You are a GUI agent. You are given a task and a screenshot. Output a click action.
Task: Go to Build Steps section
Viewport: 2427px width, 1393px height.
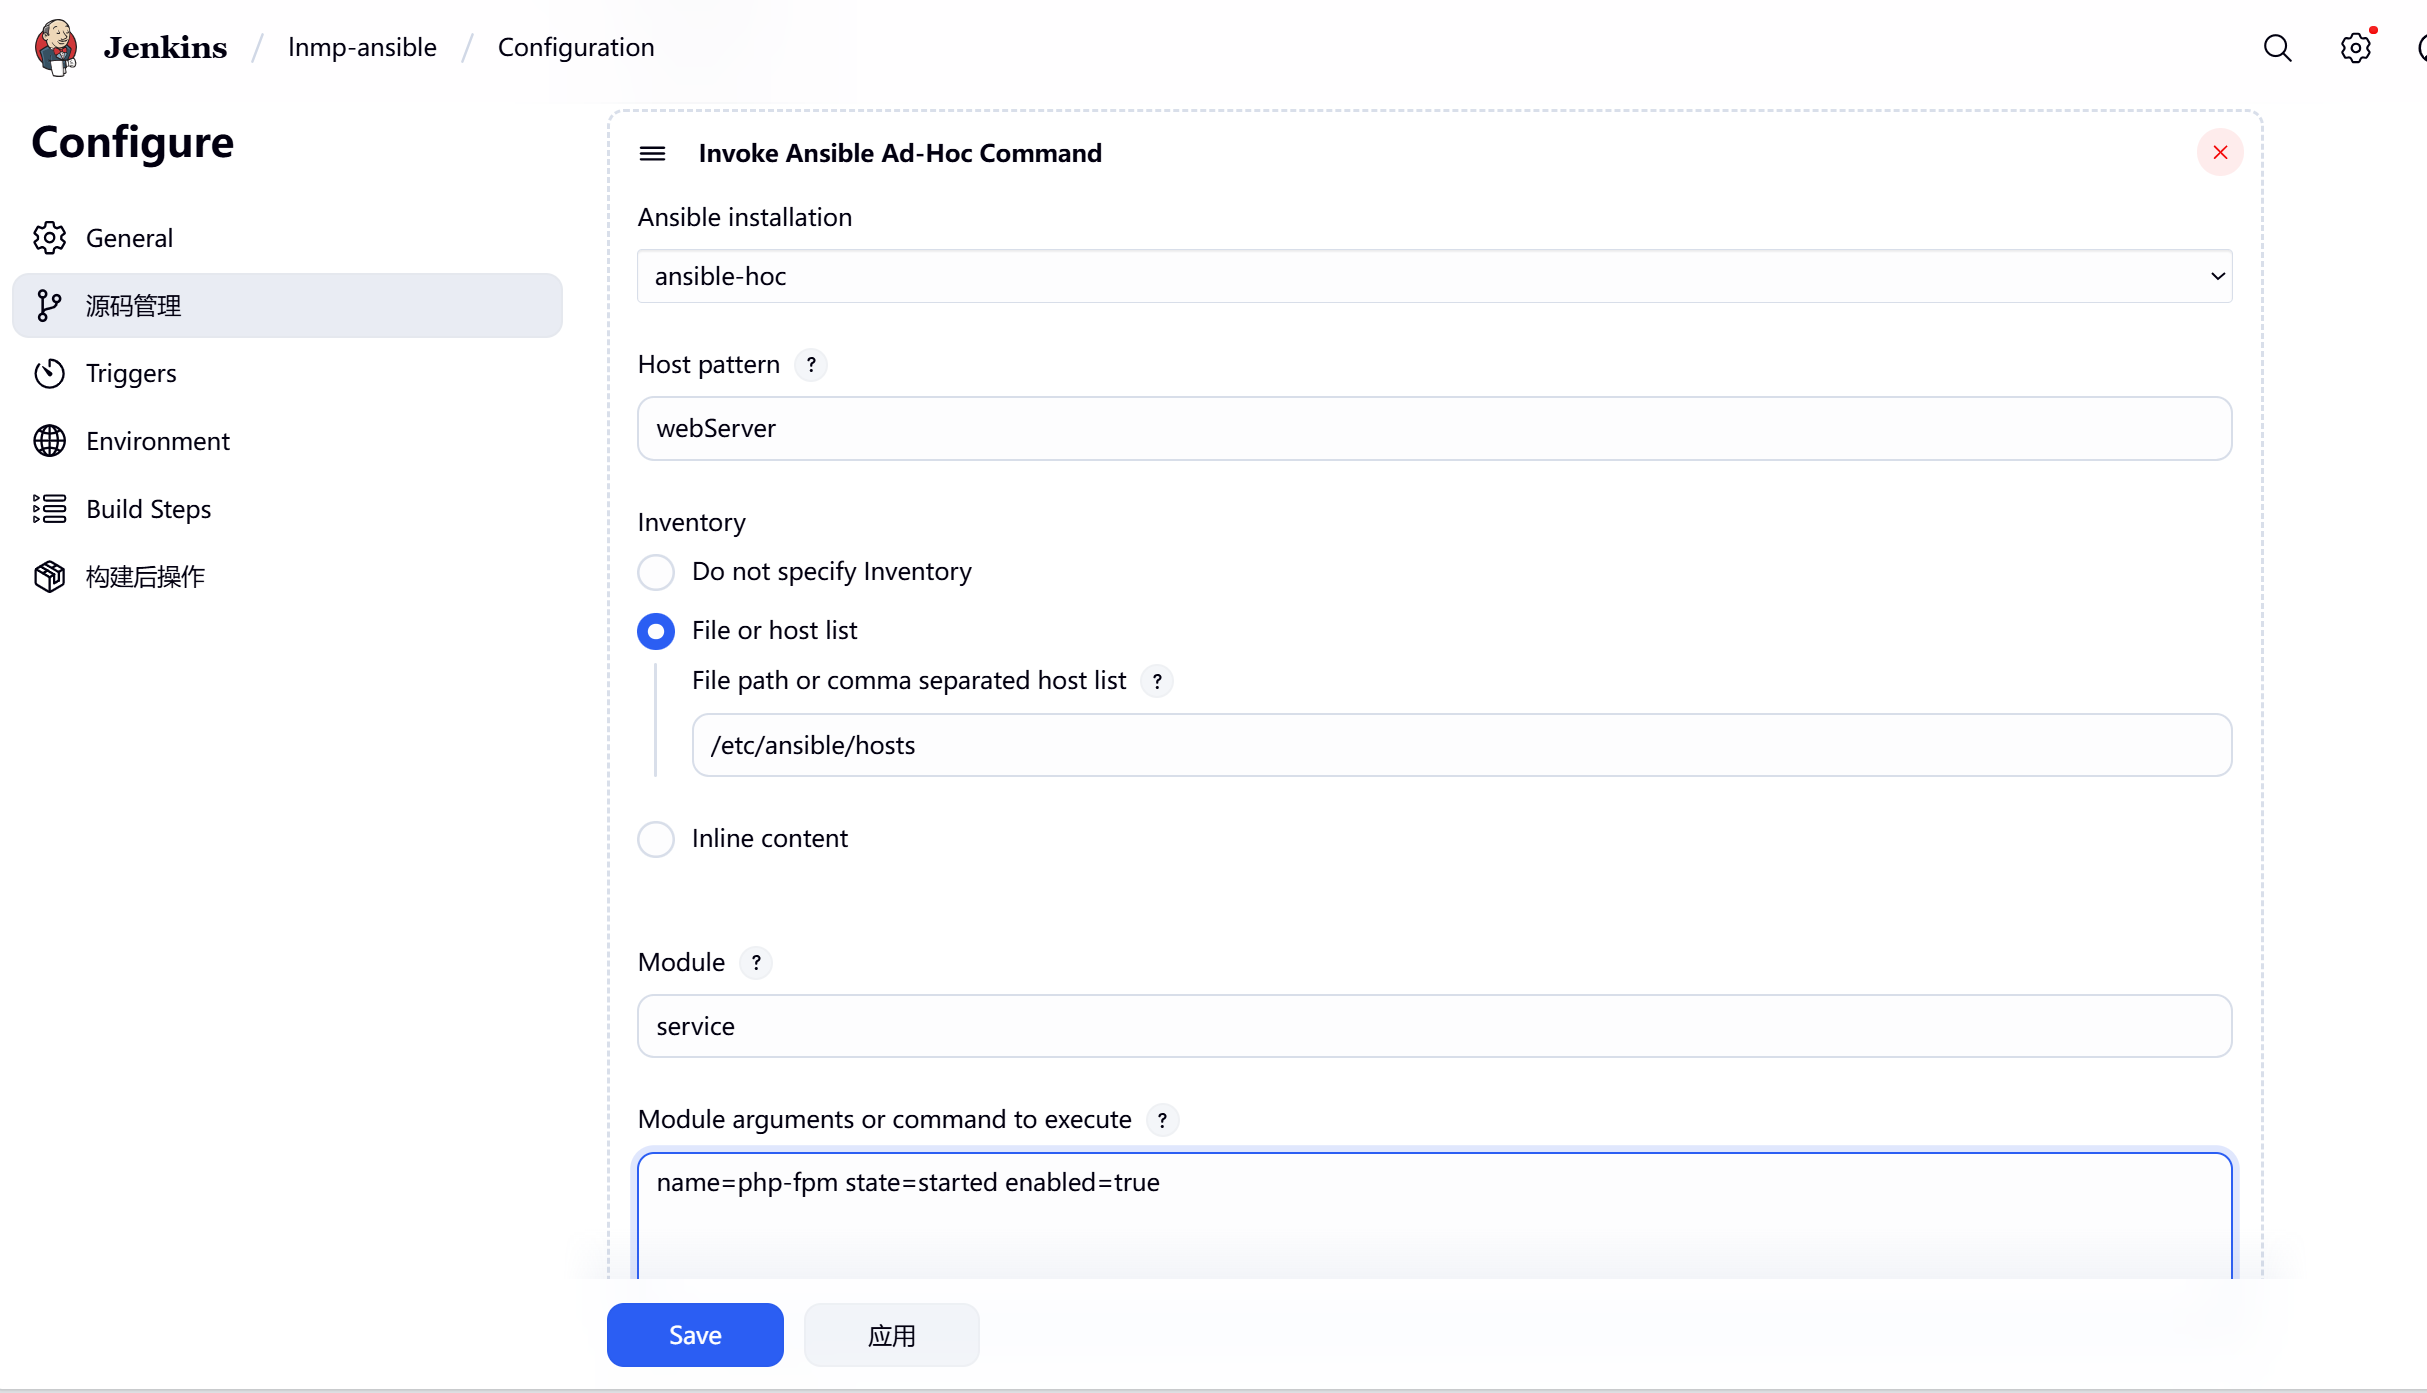point(148,509)
